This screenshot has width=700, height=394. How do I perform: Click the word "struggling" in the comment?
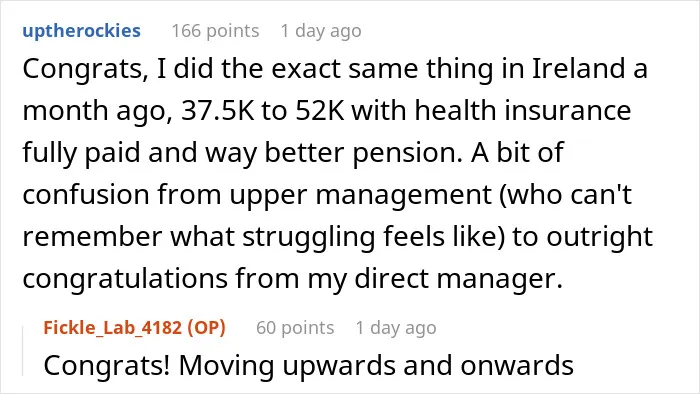point(308,238)
